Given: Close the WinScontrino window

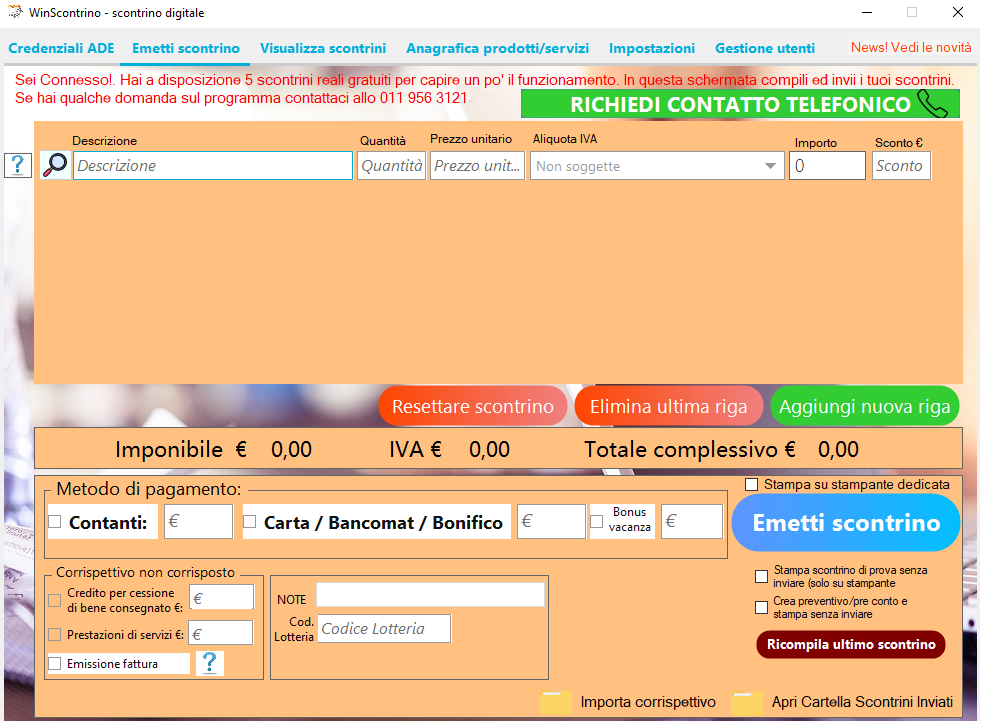Looking at the screenshot, I should 957,13.
